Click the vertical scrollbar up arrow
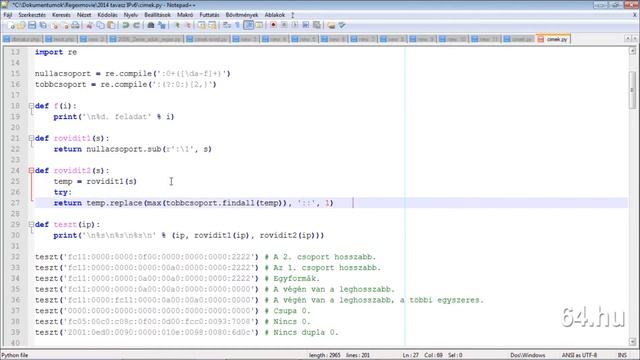The width and height of the screenshot is (640, 360). tap(632, 51)
